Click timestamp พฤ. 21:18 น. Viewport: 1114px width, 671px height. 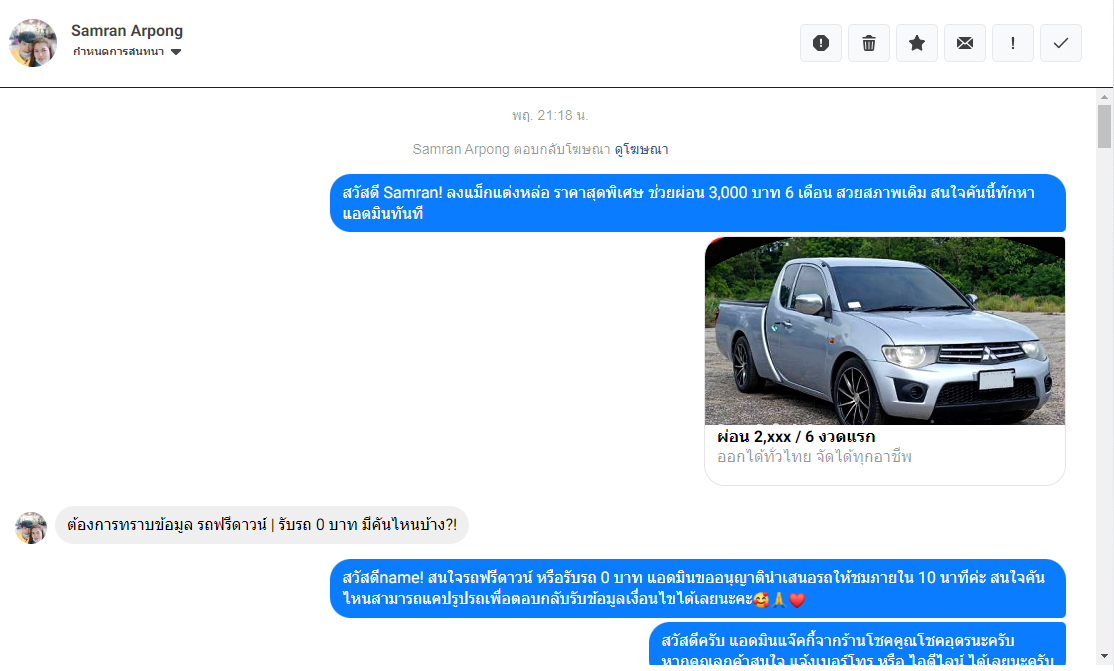(x=550, y=115)
